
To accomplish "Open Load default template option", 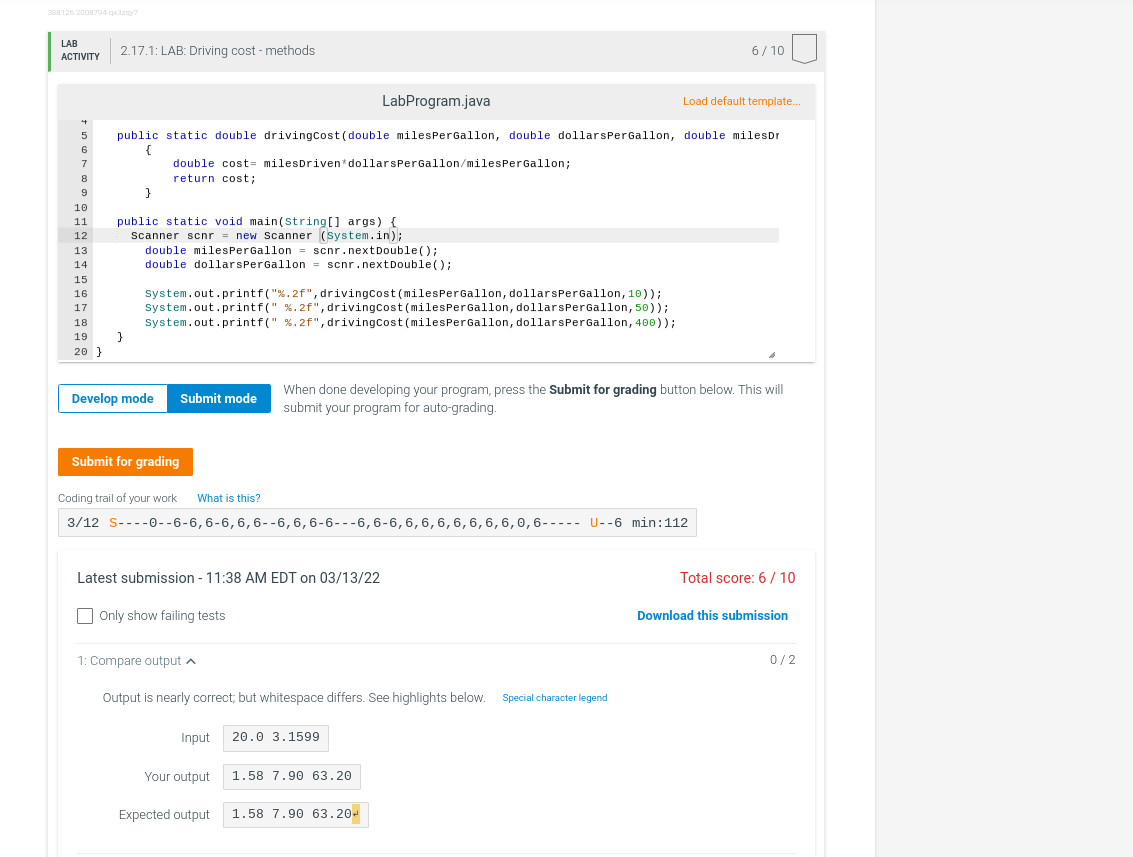I will click(x=741, y=101).
